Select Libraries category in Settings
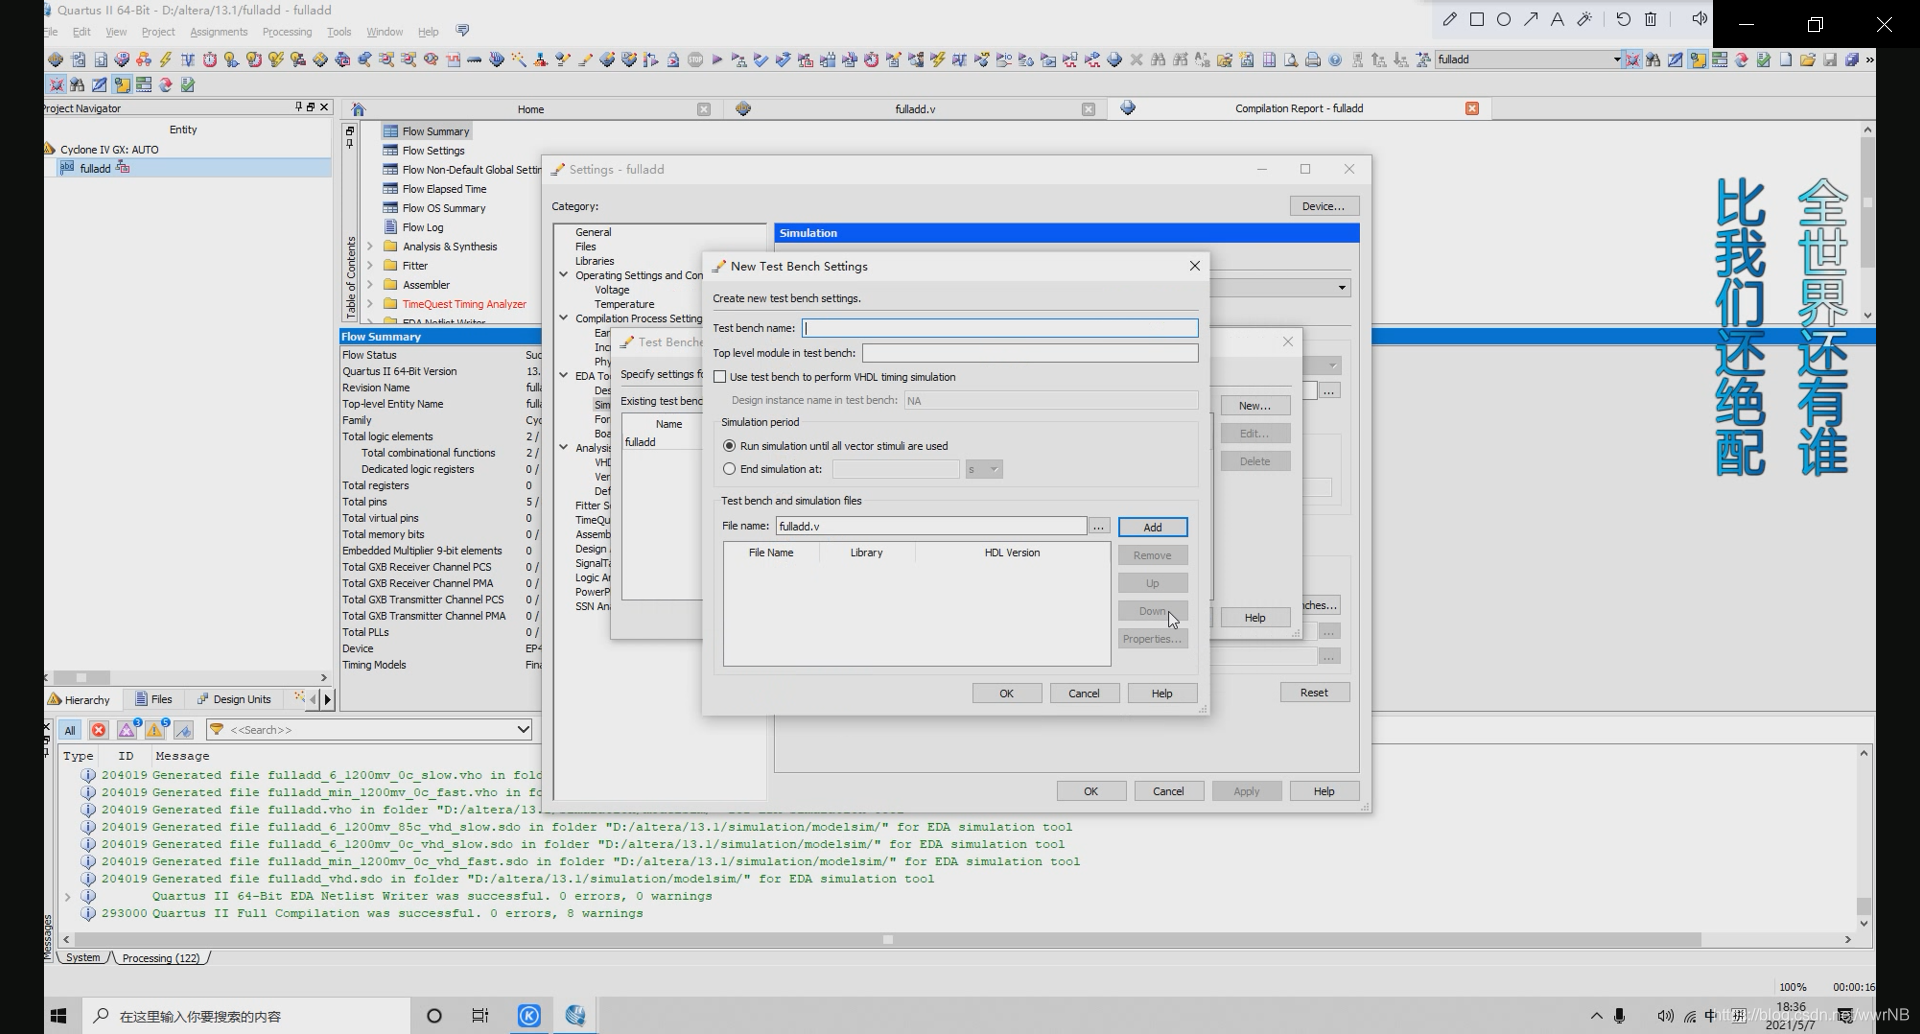The width and height of the screenshot is (1920, 1034). coord(594,261)
